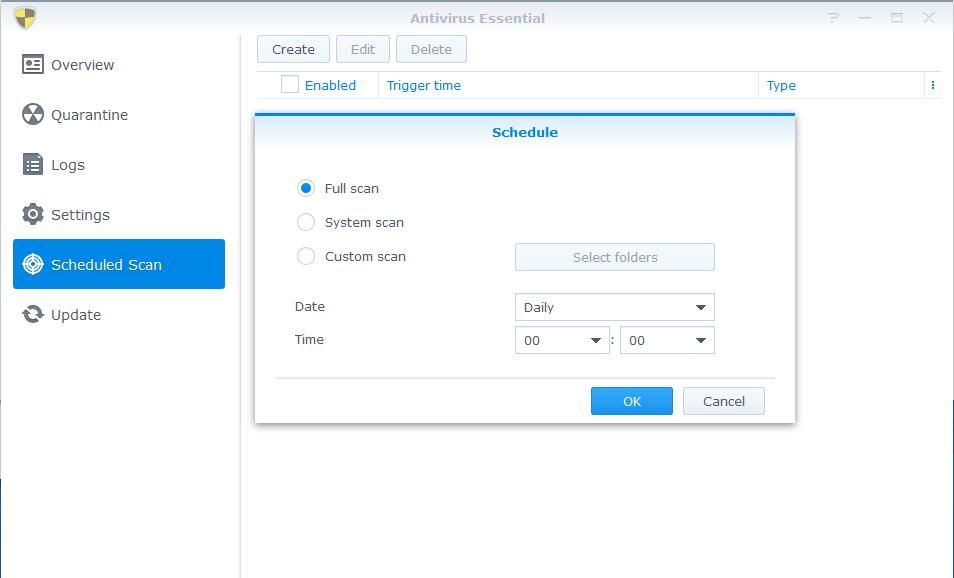
Task: Click the Date field label
Action: [x=310, y=307]
